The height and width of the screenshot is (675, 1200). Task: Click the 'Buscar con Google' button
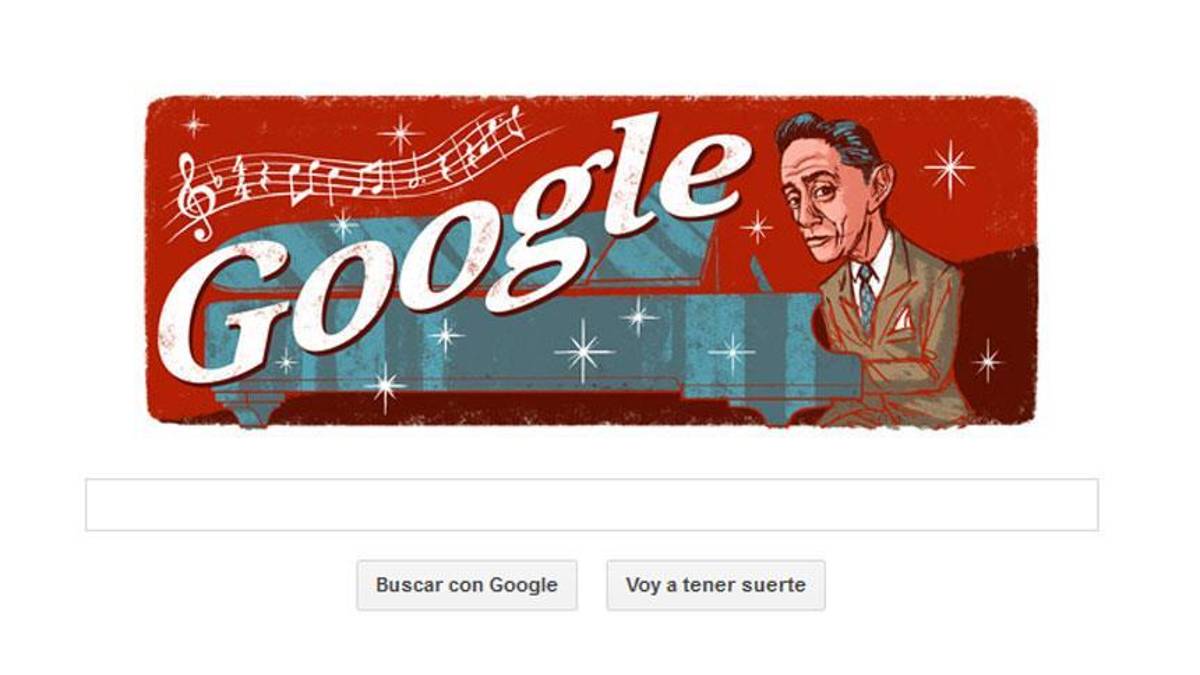point(467,585)
